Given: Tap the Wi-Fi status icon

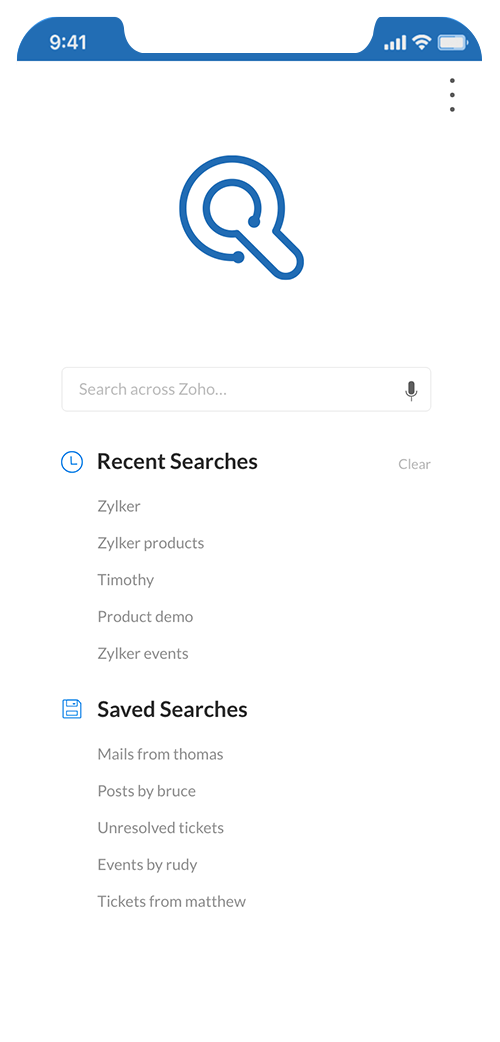Looking at the screenshot, I should (x=422, y=43).
